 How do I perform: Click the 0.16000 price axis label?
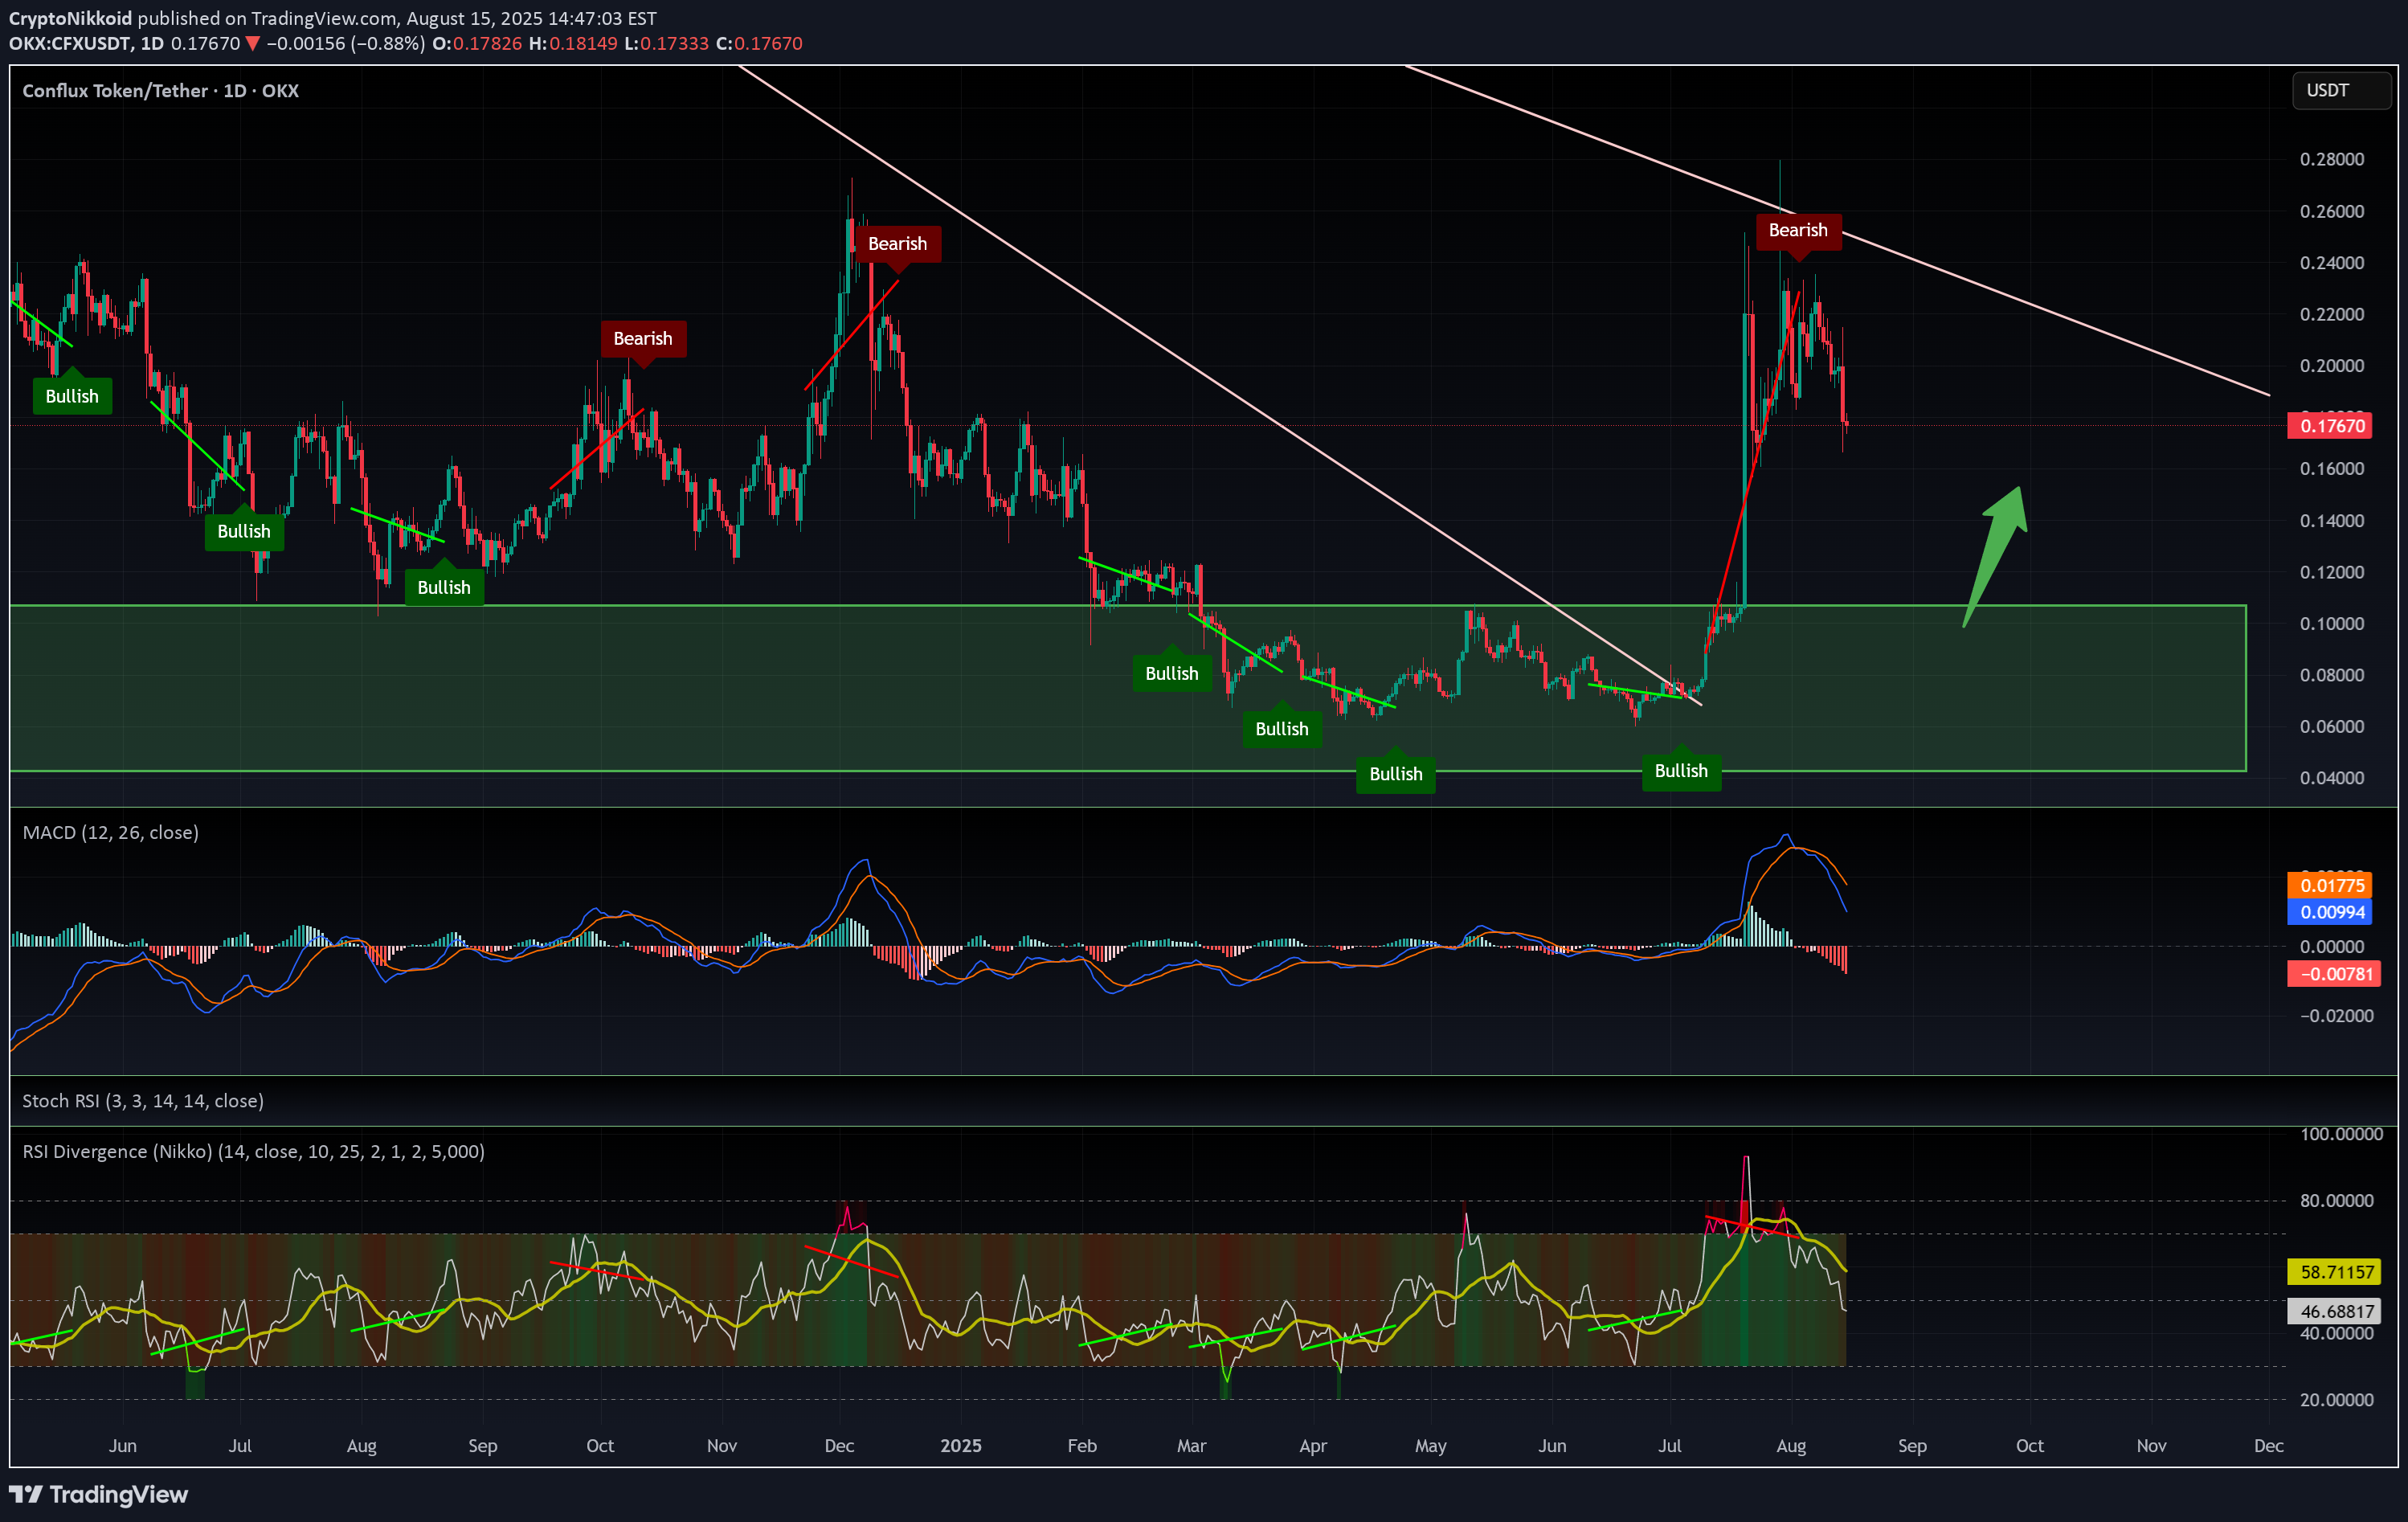pos(2332,468)
